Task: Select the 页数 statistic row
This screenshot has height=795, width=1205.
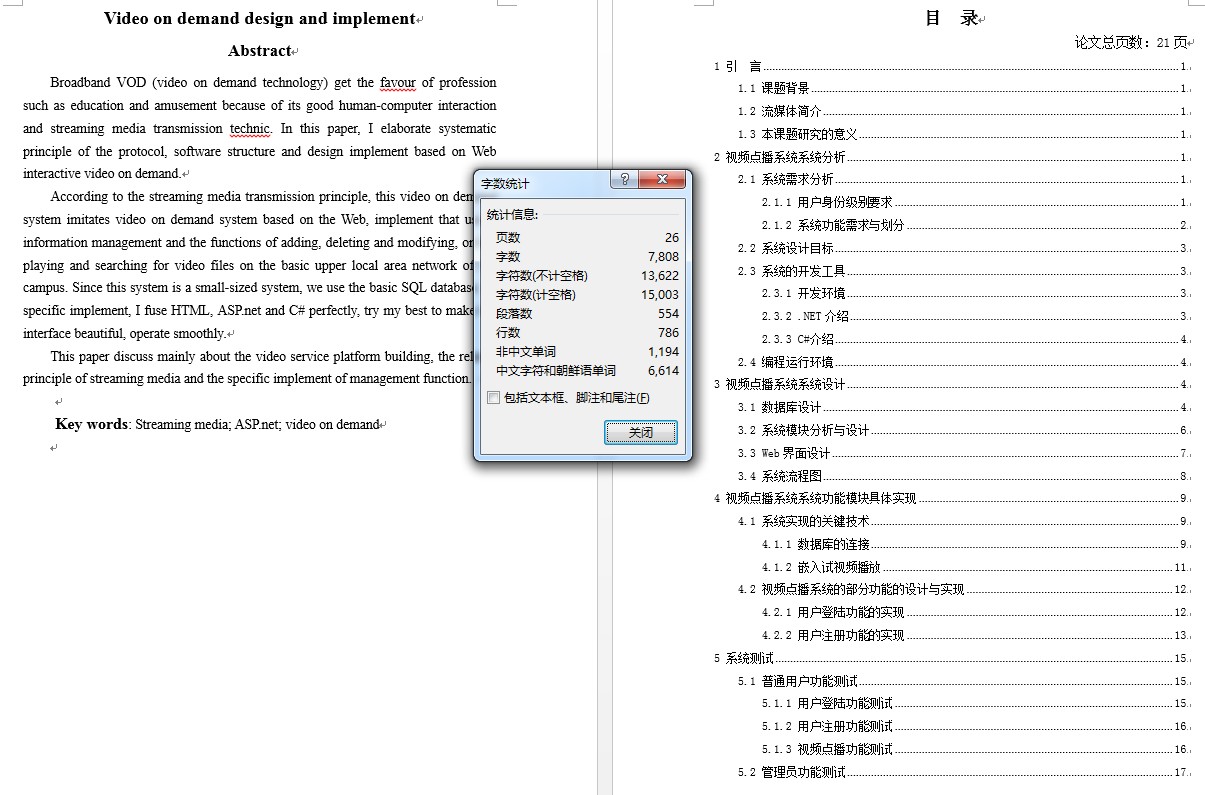Action: tap(587, 237)
